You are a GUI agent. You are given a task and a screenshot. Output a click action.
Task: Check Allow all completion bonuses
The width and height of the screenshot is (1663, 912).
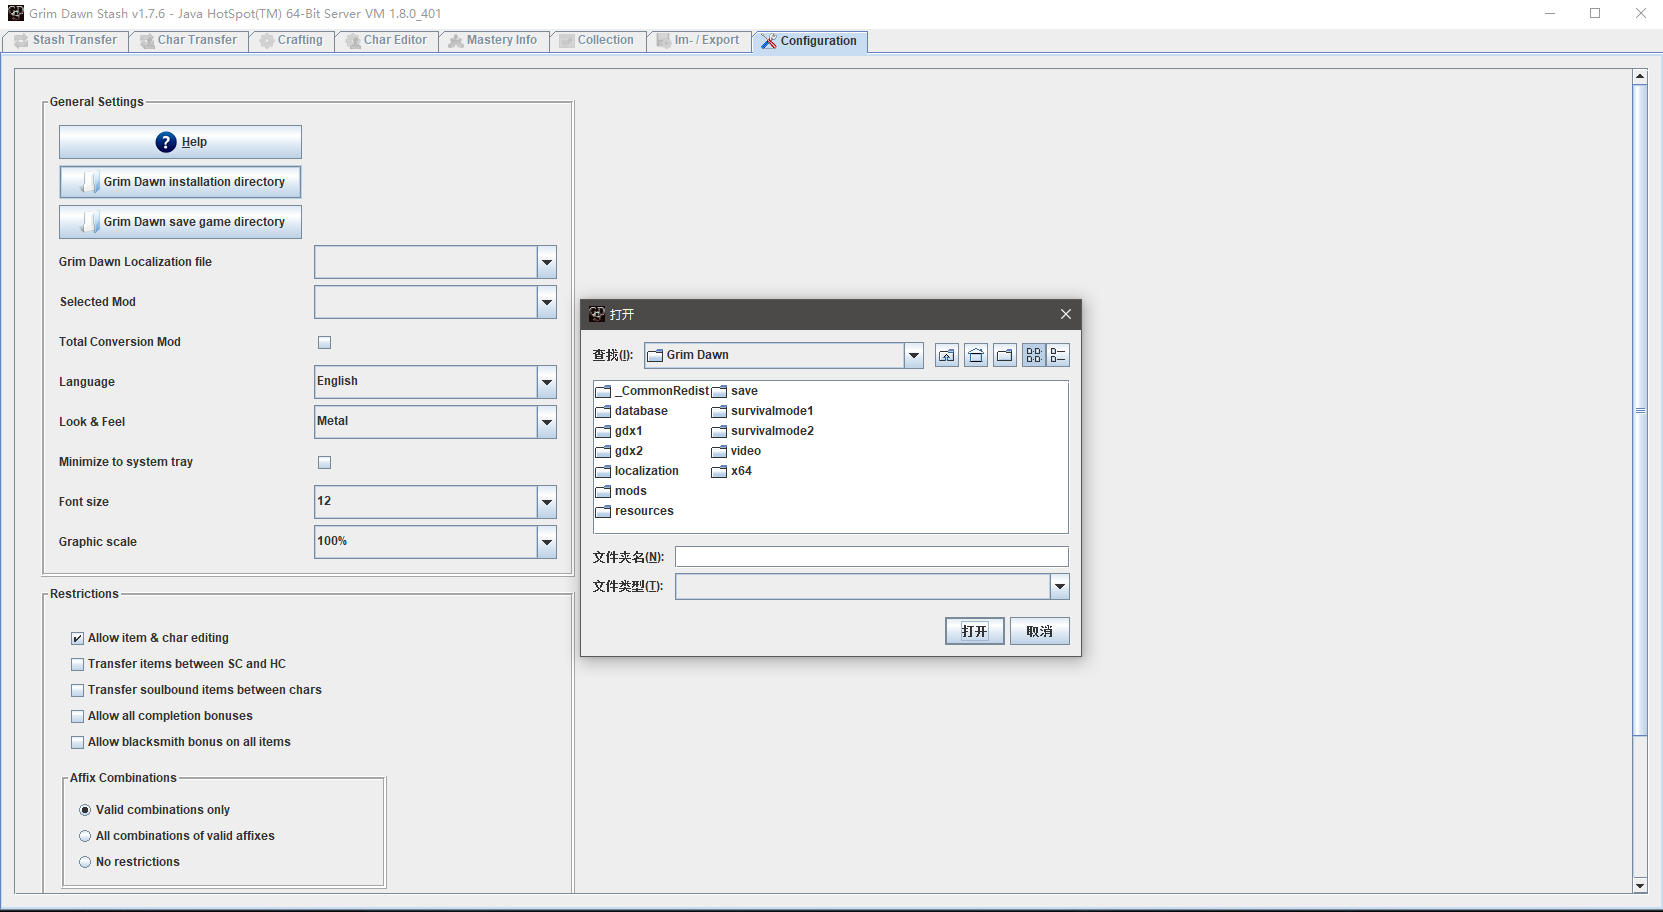pyautogui.click(x=77, y=716)
